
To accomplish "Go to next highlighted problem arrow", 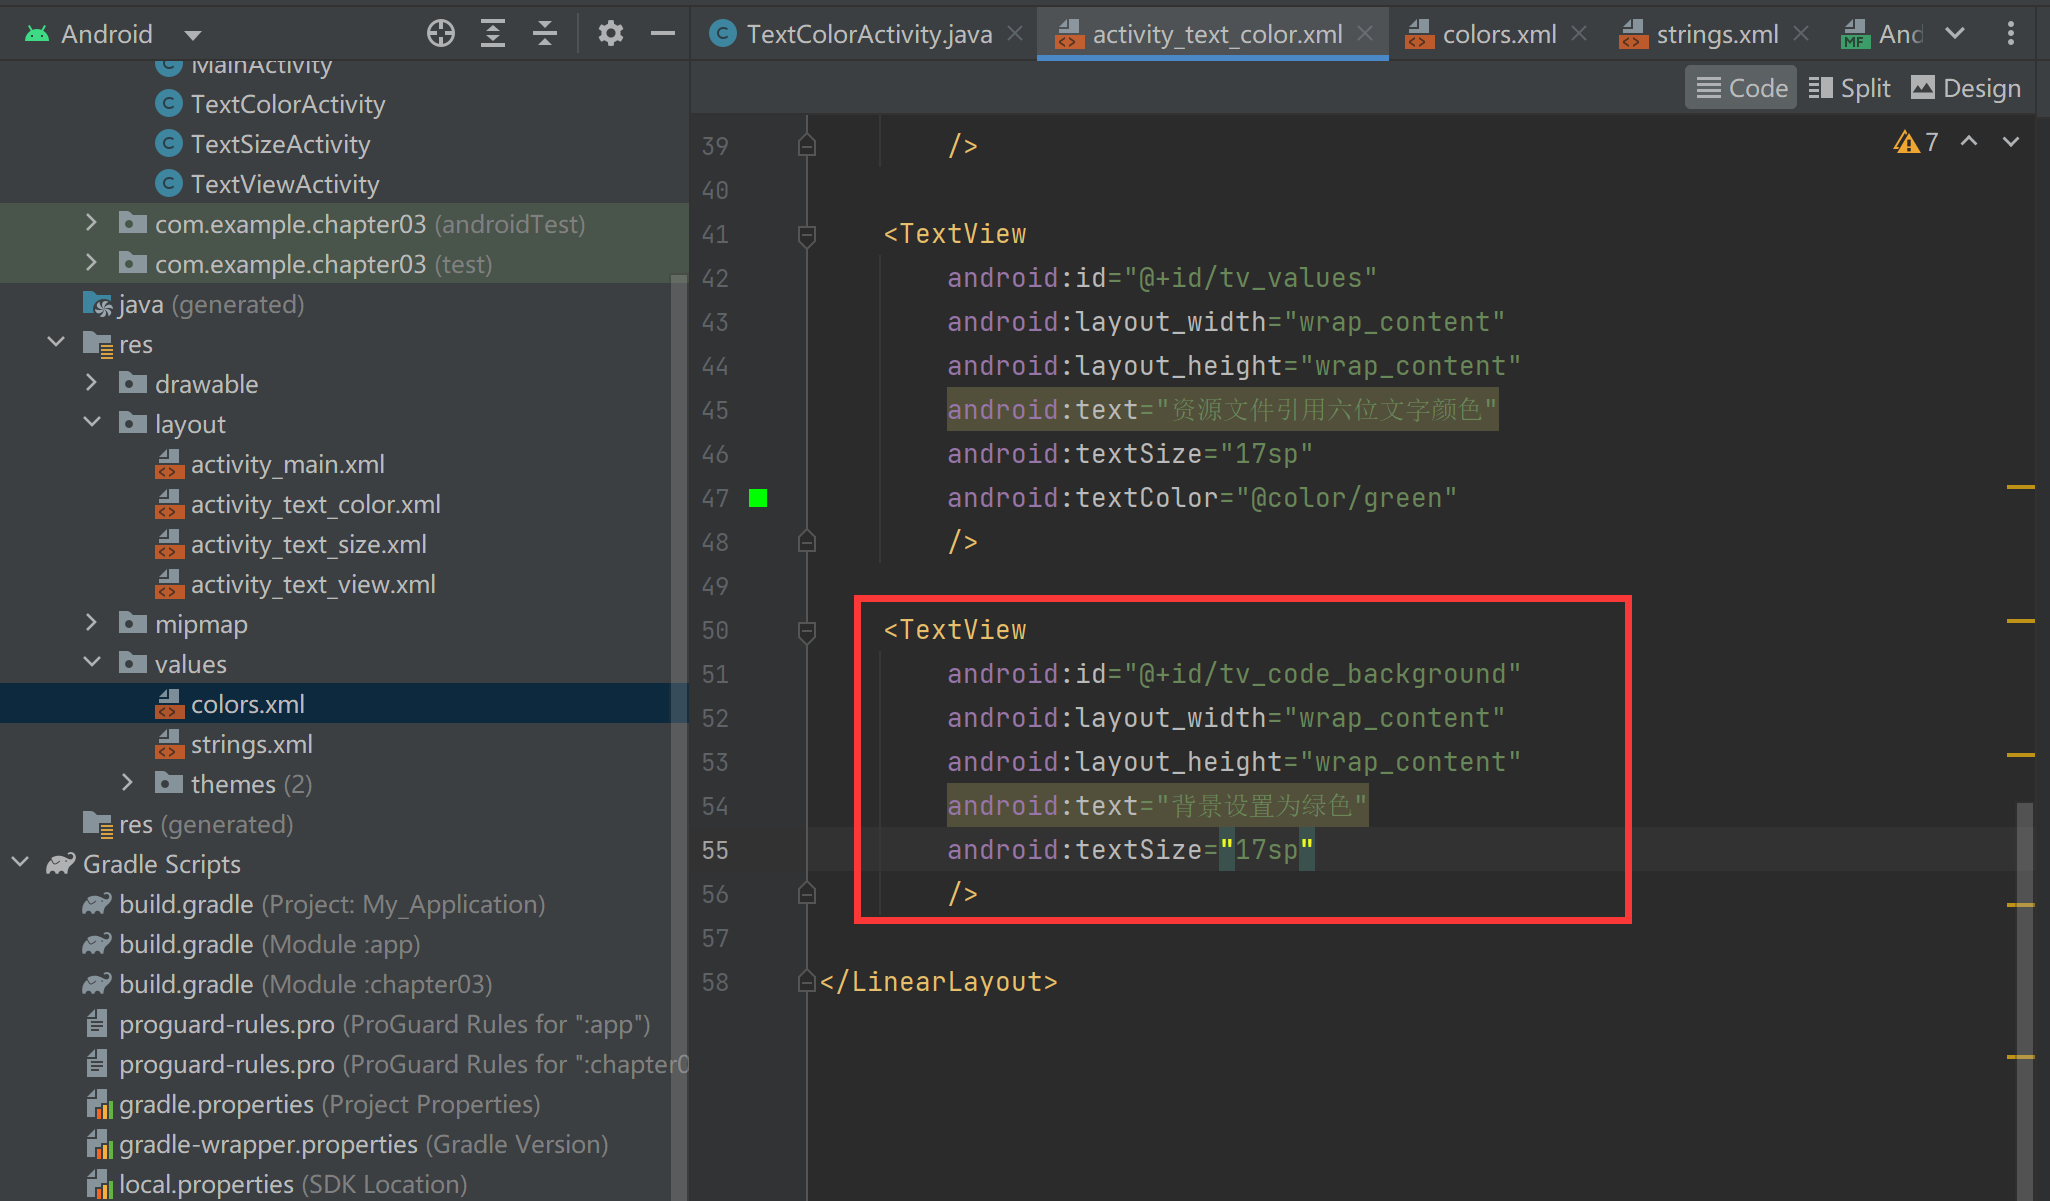I will 2011,142.
